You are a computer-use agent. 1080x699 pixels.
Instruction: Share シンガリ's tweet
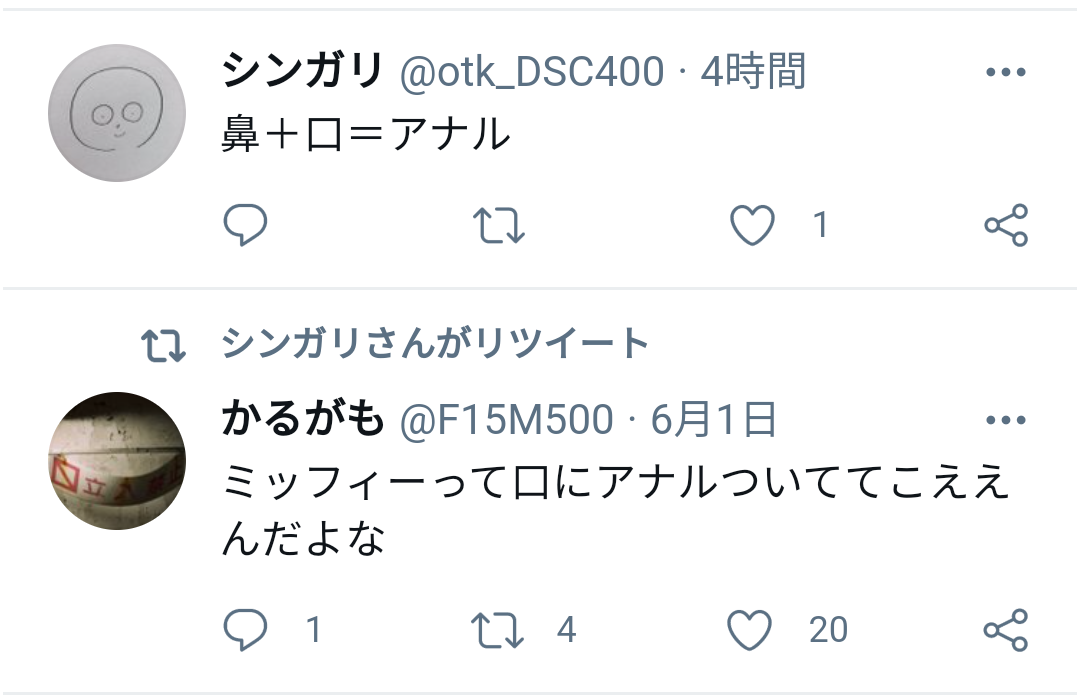1006,225
